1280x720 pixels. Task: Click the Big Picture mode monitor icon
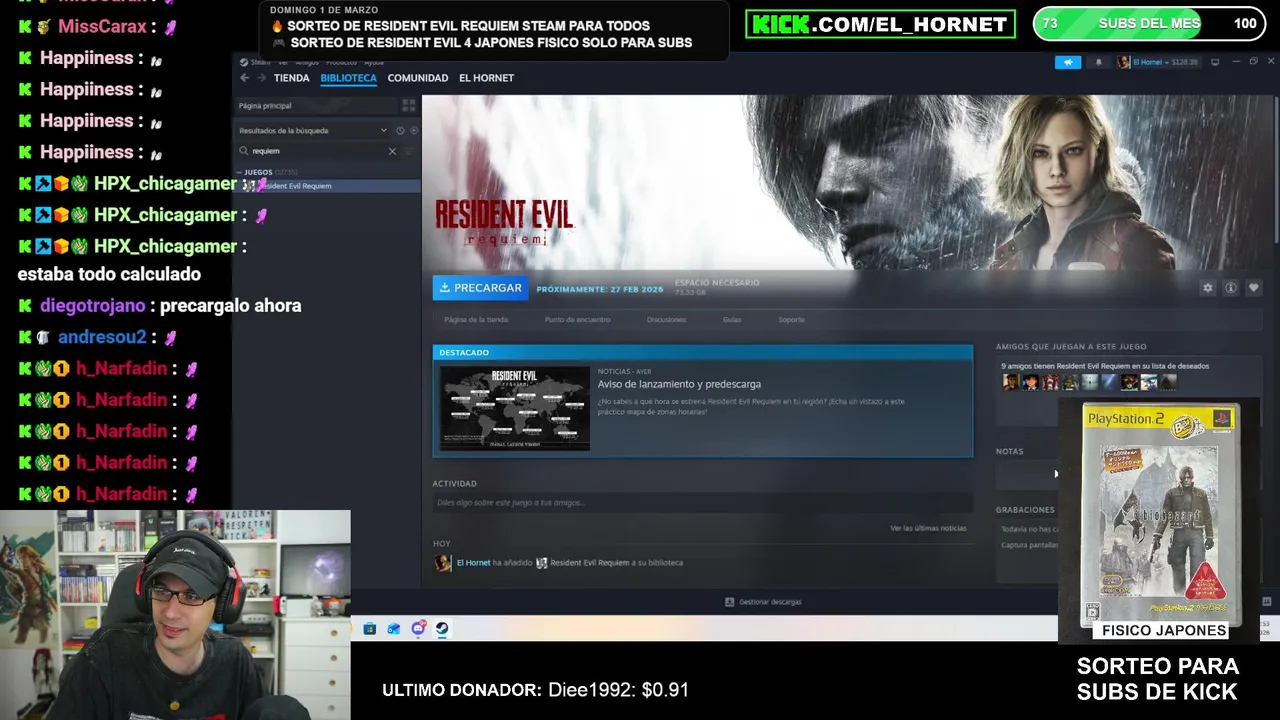coord(1215,62)
